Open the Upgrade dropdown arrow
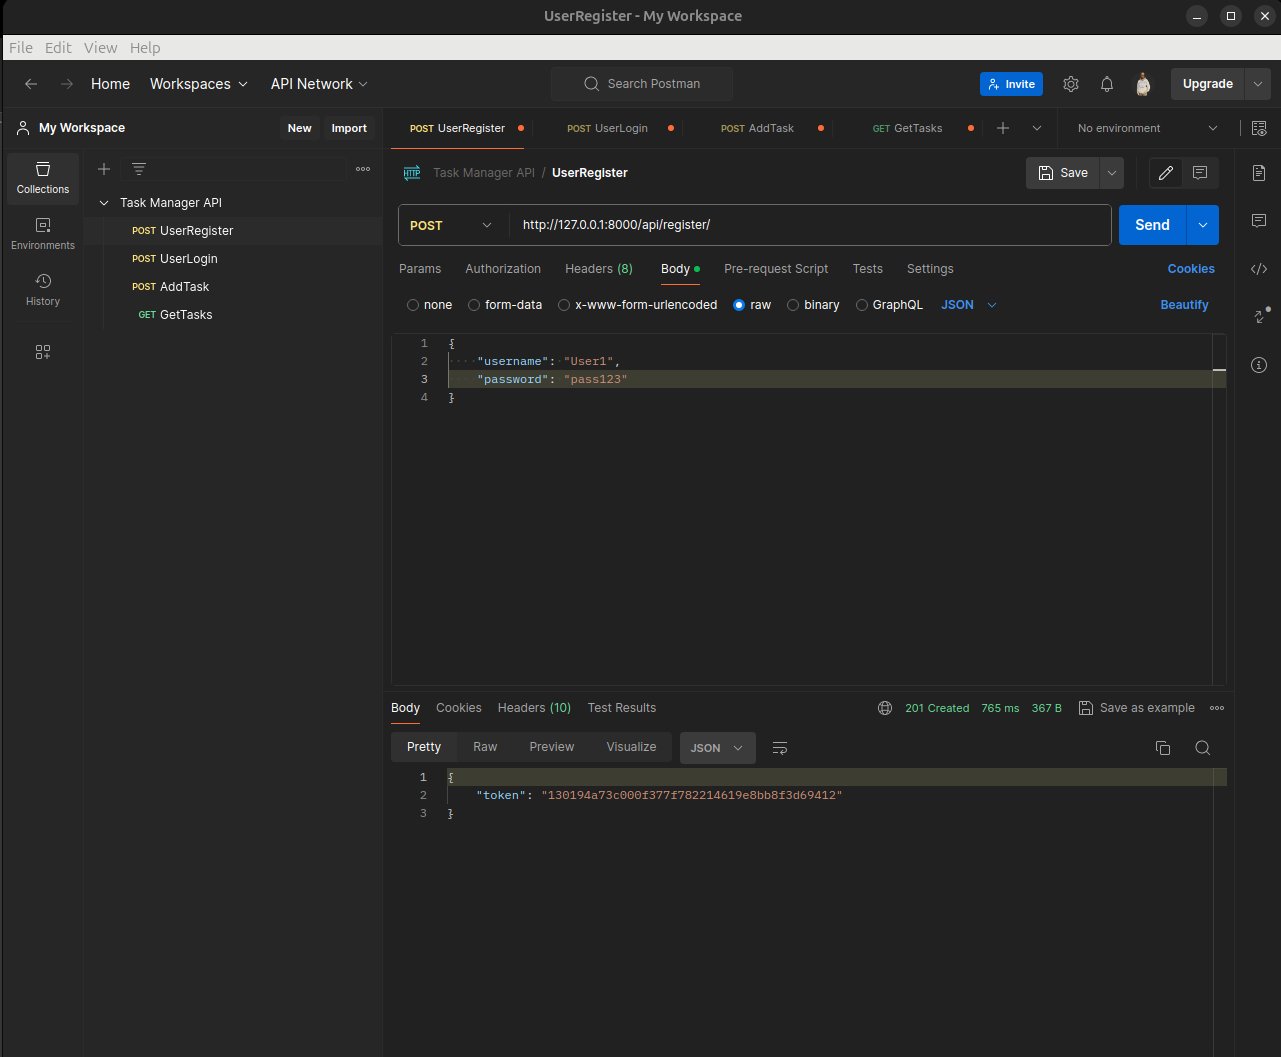1281x1057 pixels. [x=1258, y=84]
